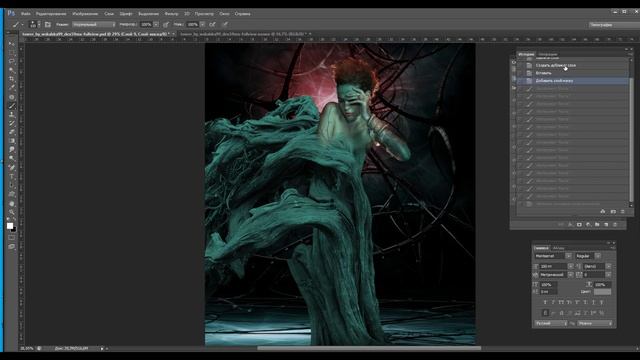Toggle Faux Italic in Character panel
The height and width of the screenshot is (360, 640).
coord(553,302)
